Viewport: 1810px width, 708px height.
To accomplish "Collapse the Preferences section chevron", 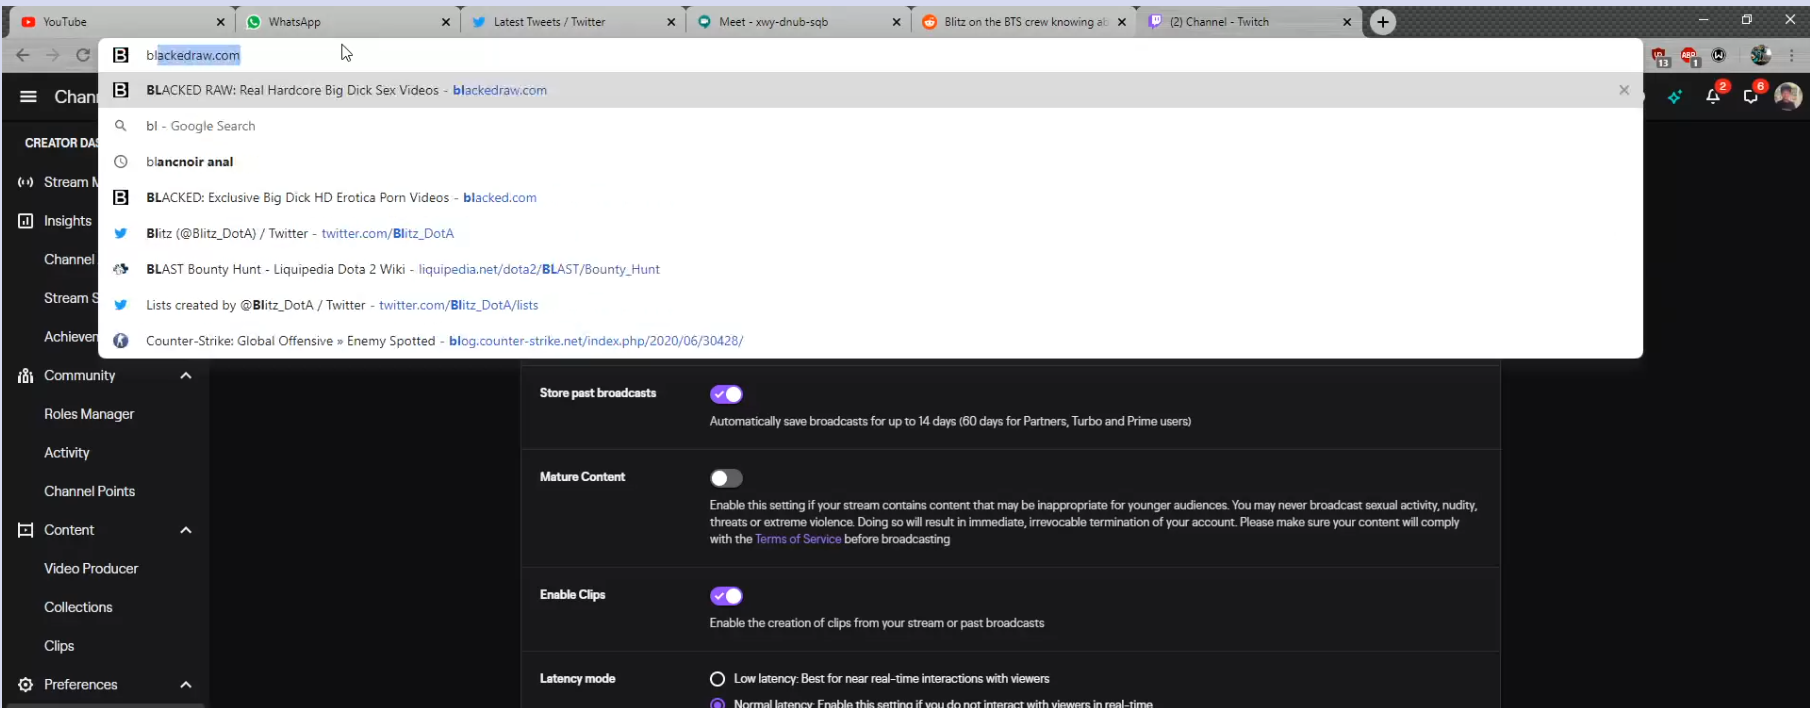I will click(186, 685).
